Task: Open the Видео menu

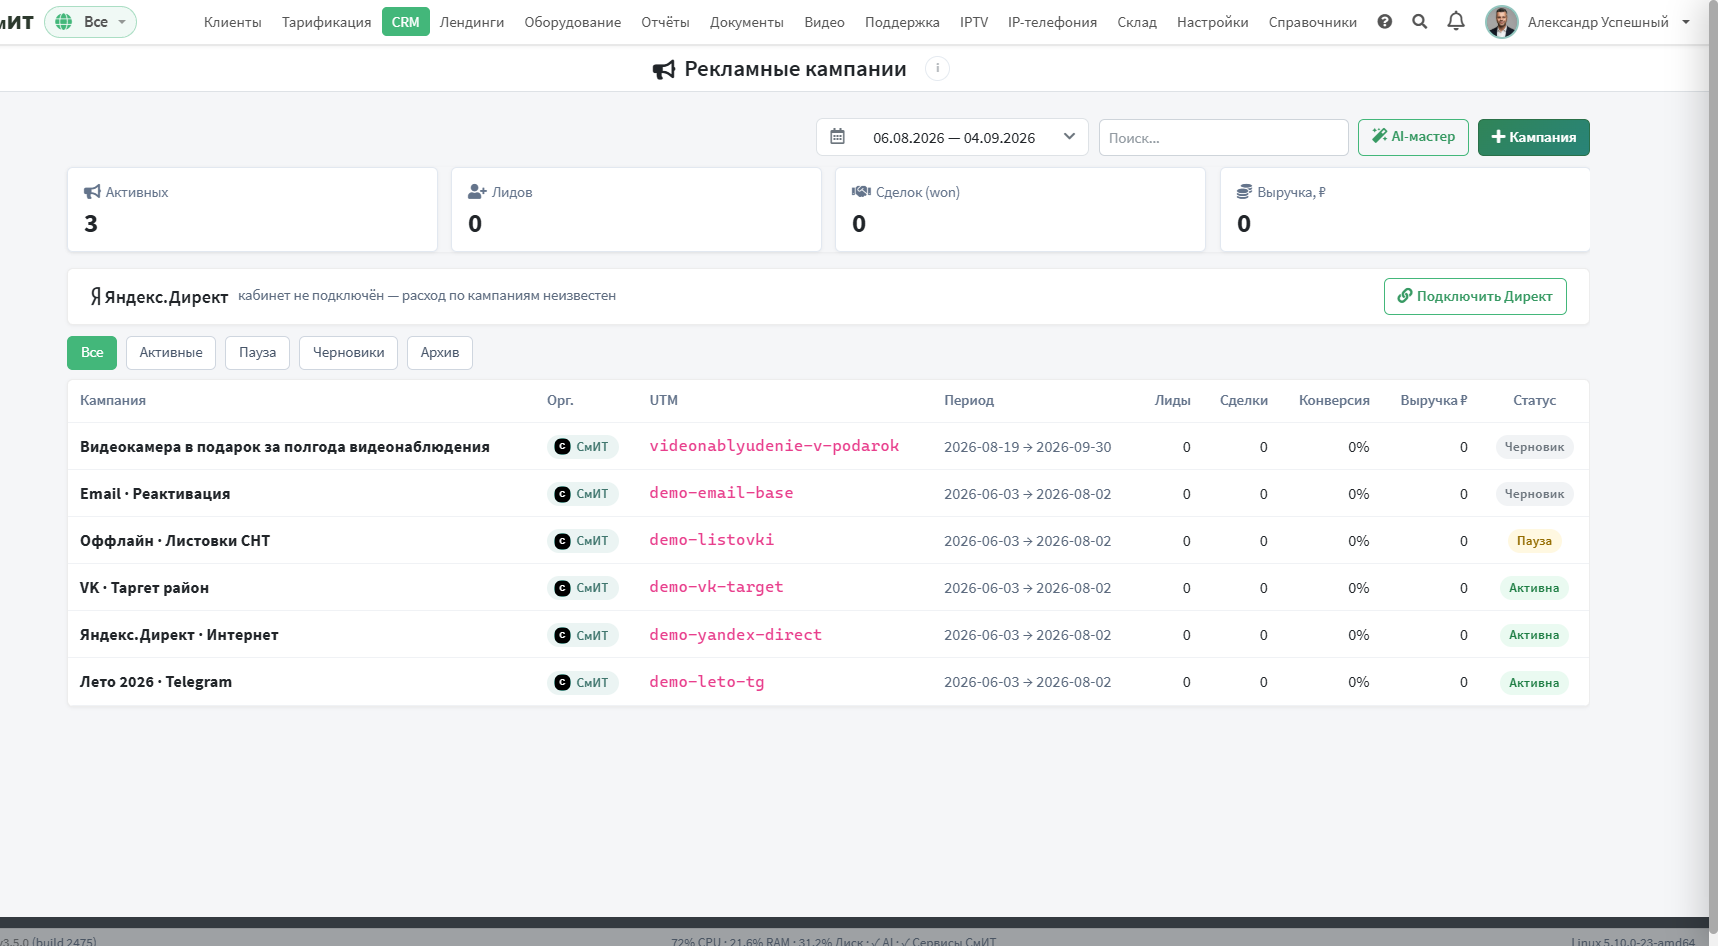Action: click(x=824, y=22)
